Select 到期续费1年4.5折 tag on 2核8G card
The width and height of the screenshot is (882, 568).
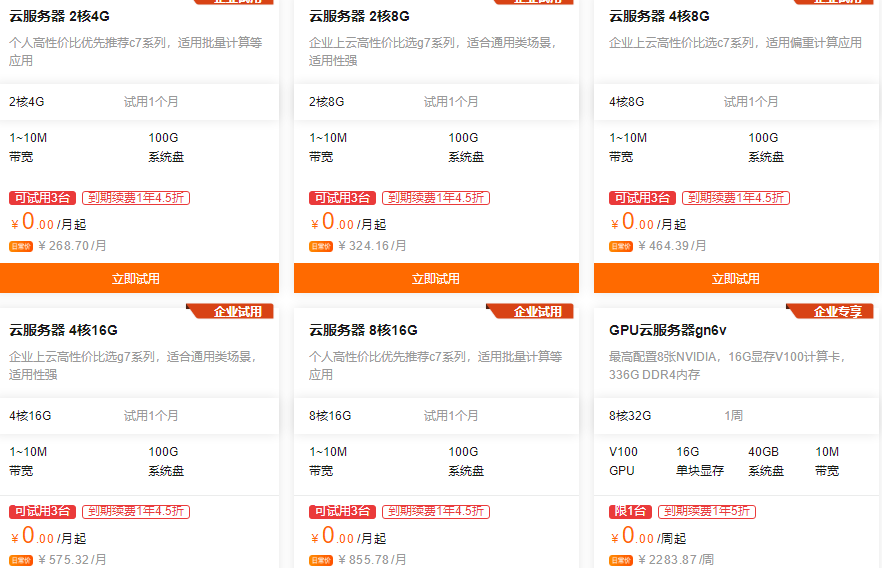(x=436, y=198)
